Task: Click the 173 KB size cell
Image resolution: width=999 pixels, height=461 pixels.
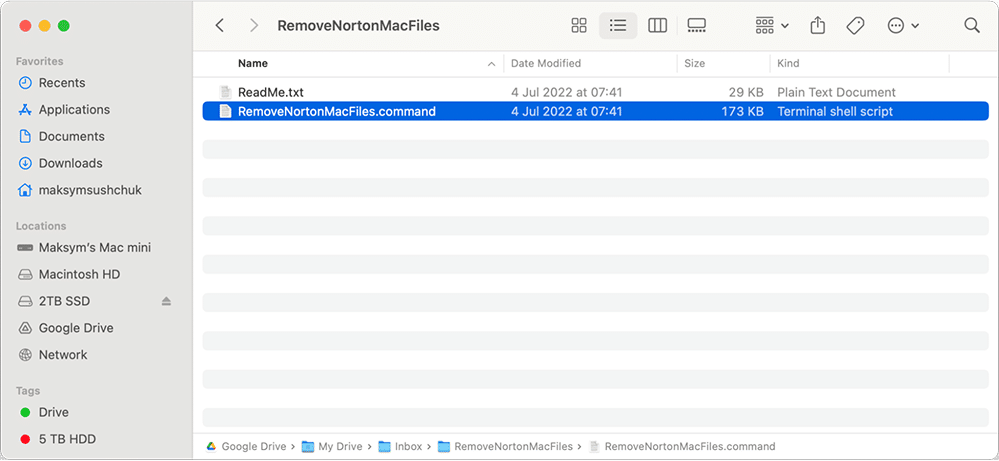Action: (742, 111)
